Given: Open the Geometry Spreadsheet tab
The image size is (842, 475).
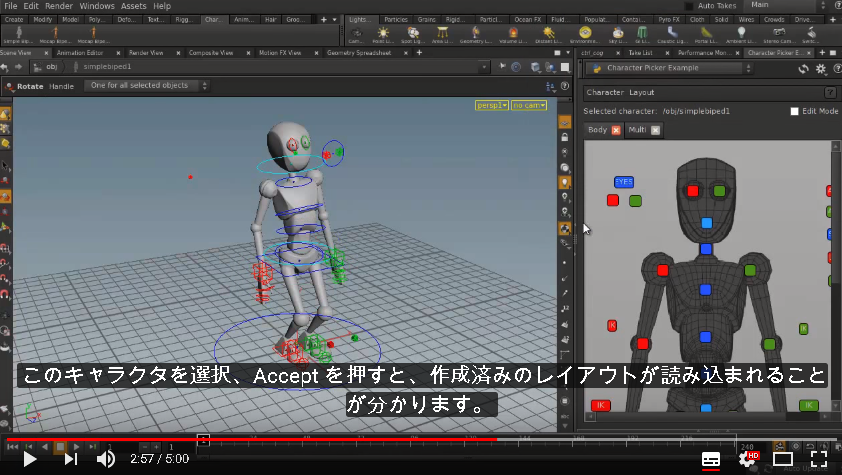Looking at the screenshot, I should (x=359, y=53).
